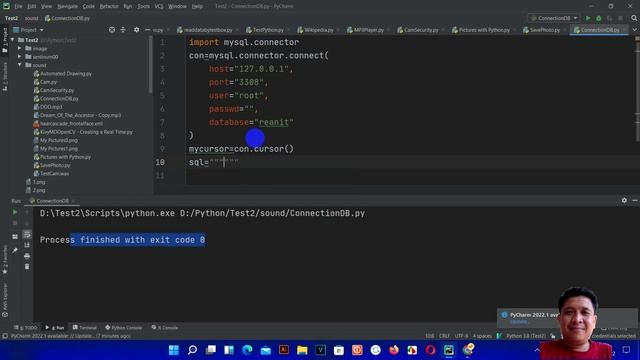Click Python interpreter status bar entry
The image size is (640, 360).
click(526, 336)
